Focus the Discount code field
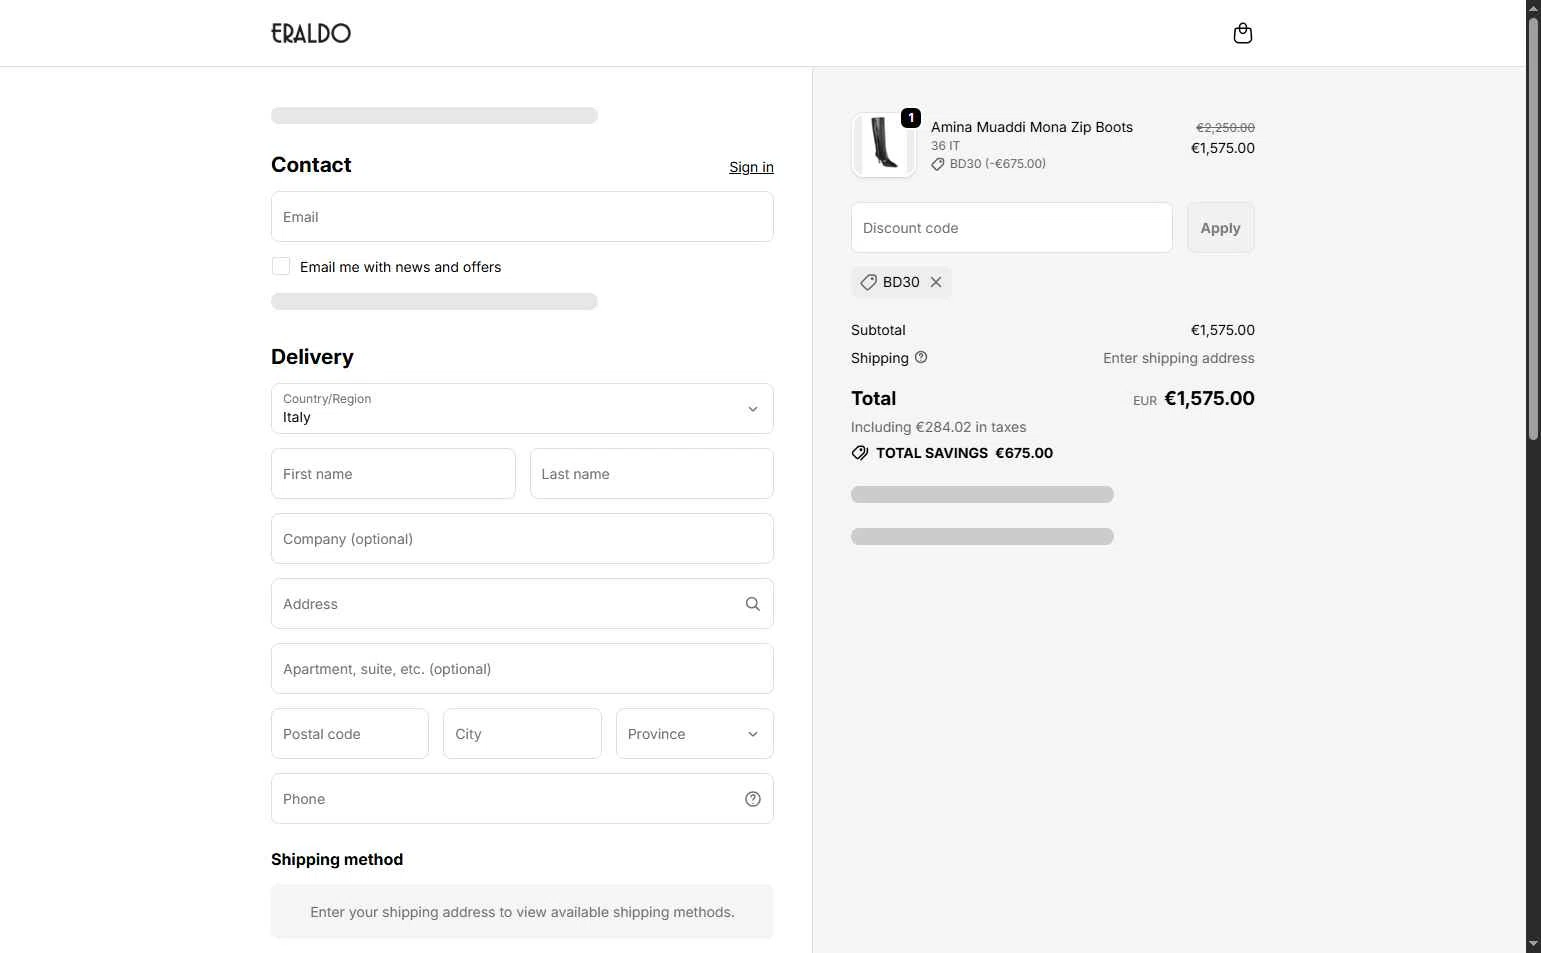Viewport: 1541px width, 953px height. (x=1012, y=228)
